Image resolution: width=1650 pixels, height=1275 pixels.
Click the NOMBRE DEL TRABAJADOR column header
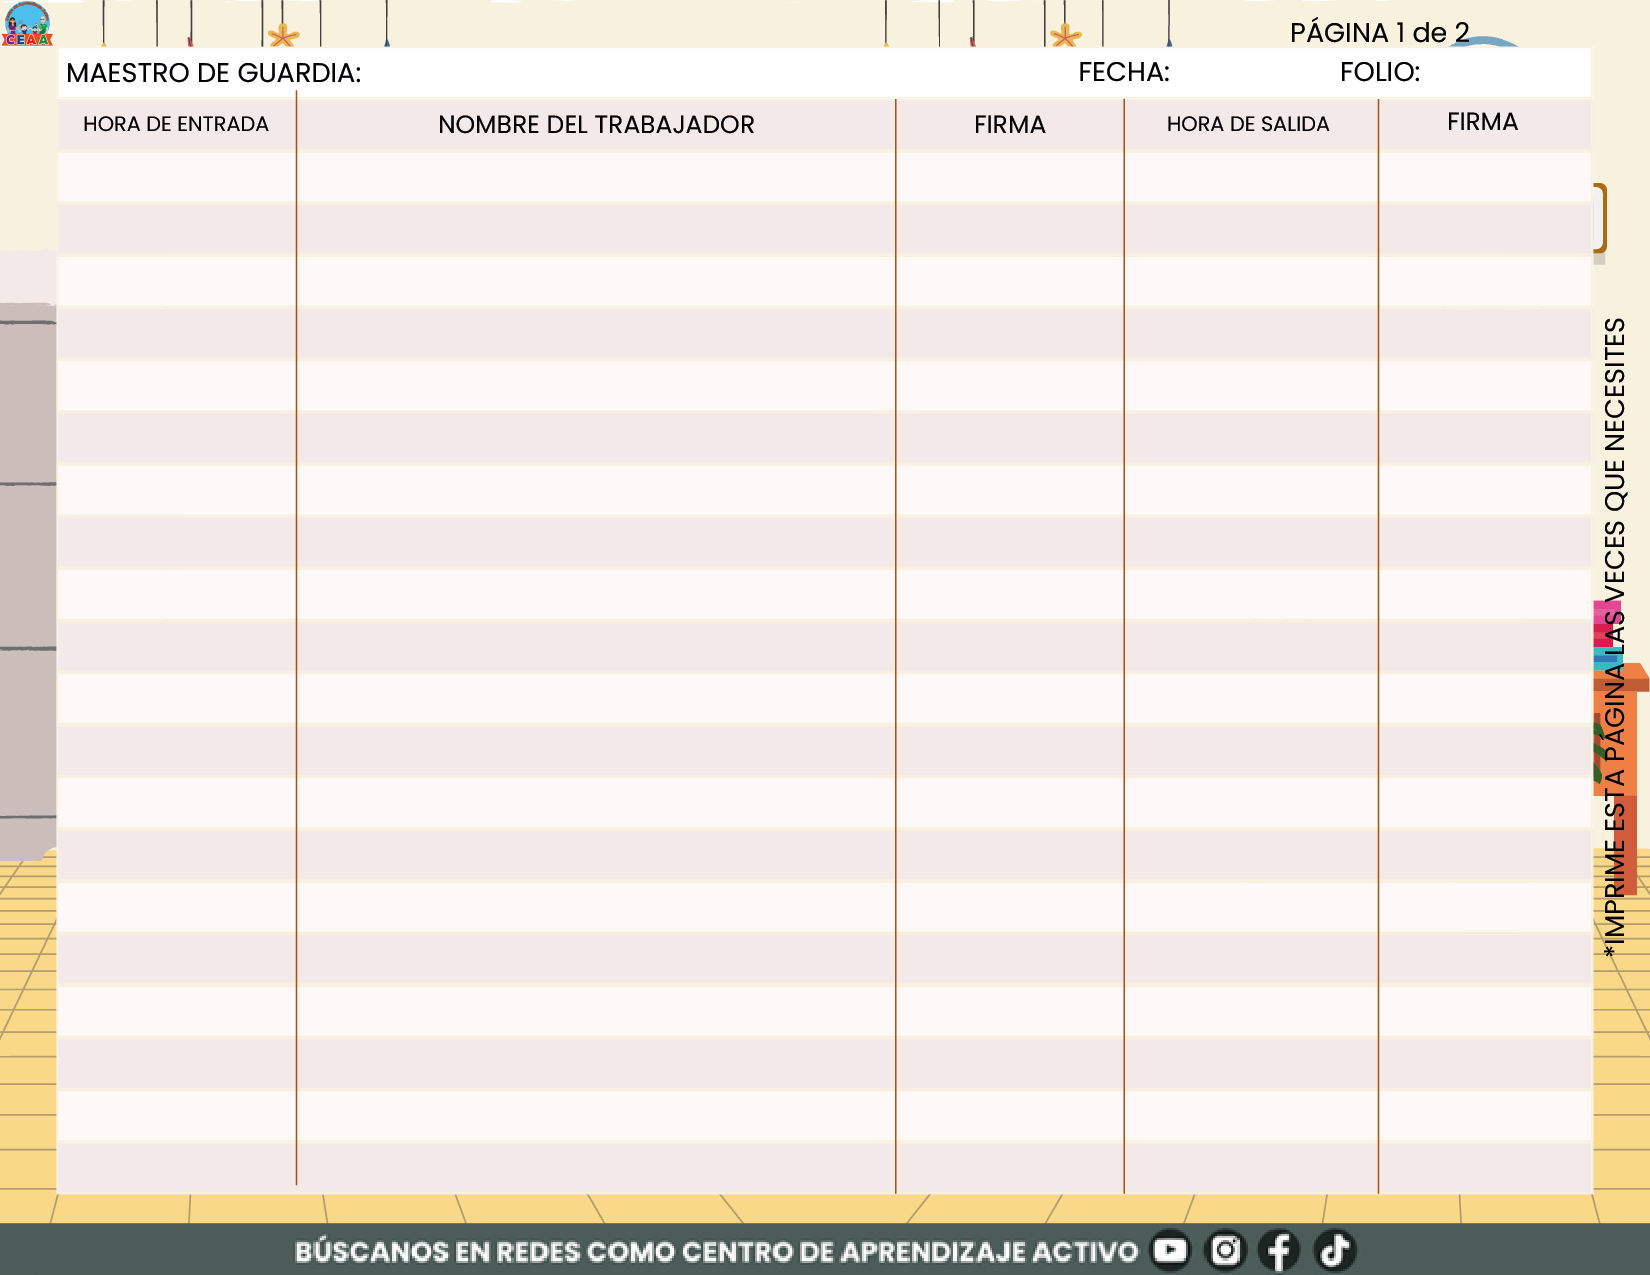click(x=596, y=125)
